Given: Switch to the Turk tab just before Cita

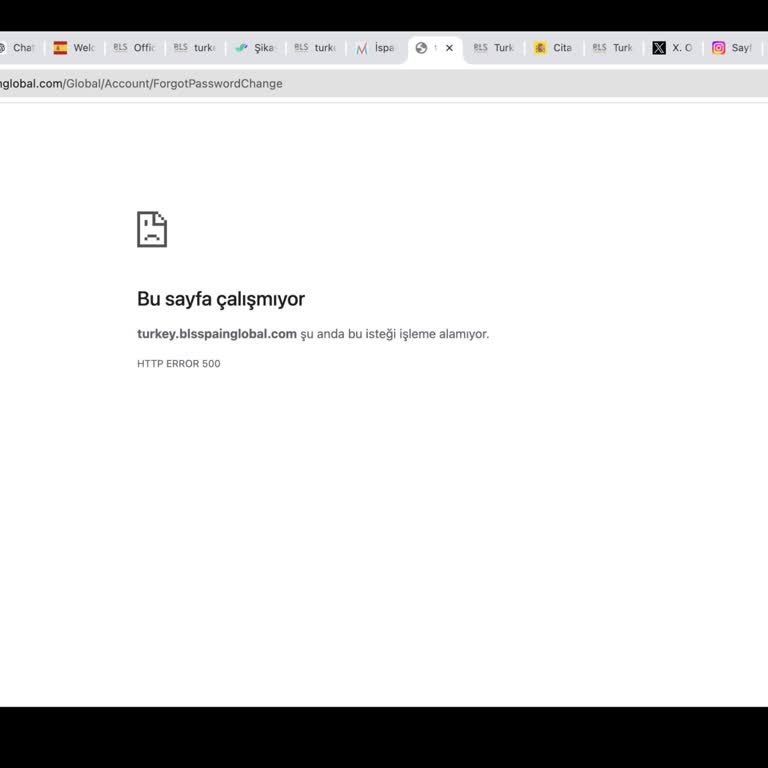Looking at the screenshot, I should [494, 48].
